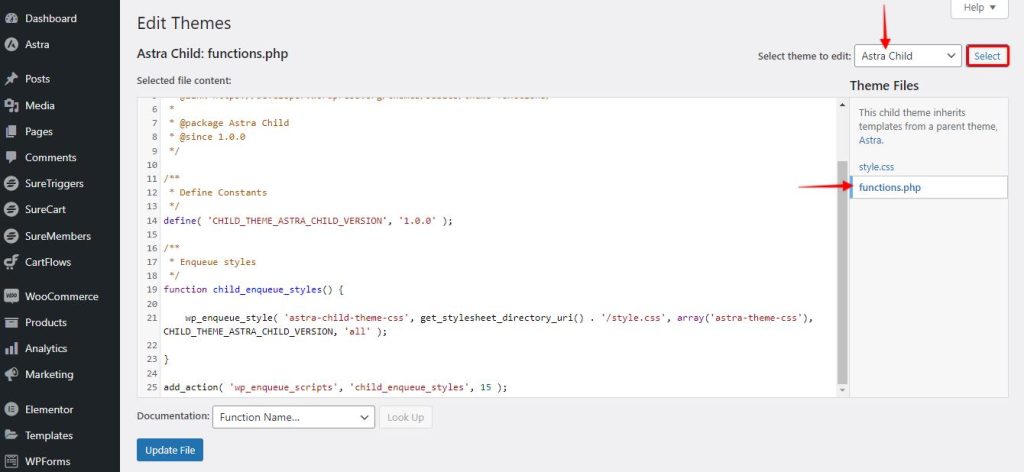This screenshot has width=1024, height=472.
Task: Click the Update File button
Action: click(170, 450)
